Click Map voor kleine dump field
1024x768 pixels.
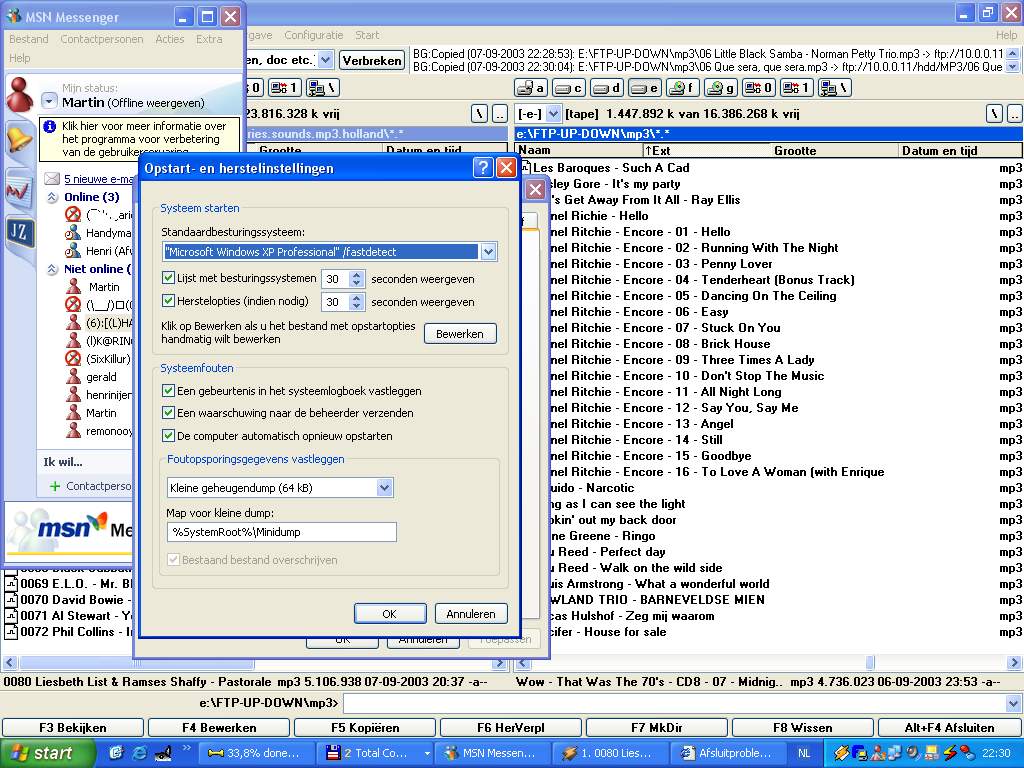[281, 532]
